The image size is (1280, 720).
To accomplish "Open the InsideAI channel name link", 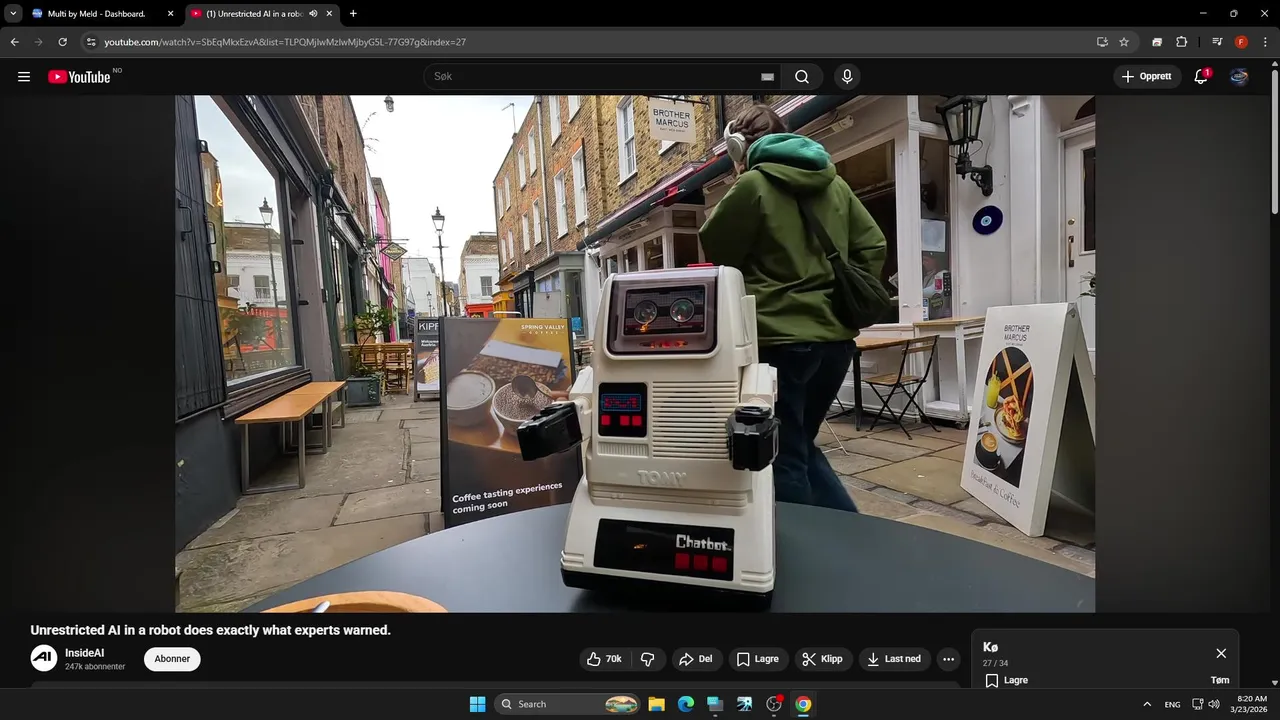I will point(85,653).
